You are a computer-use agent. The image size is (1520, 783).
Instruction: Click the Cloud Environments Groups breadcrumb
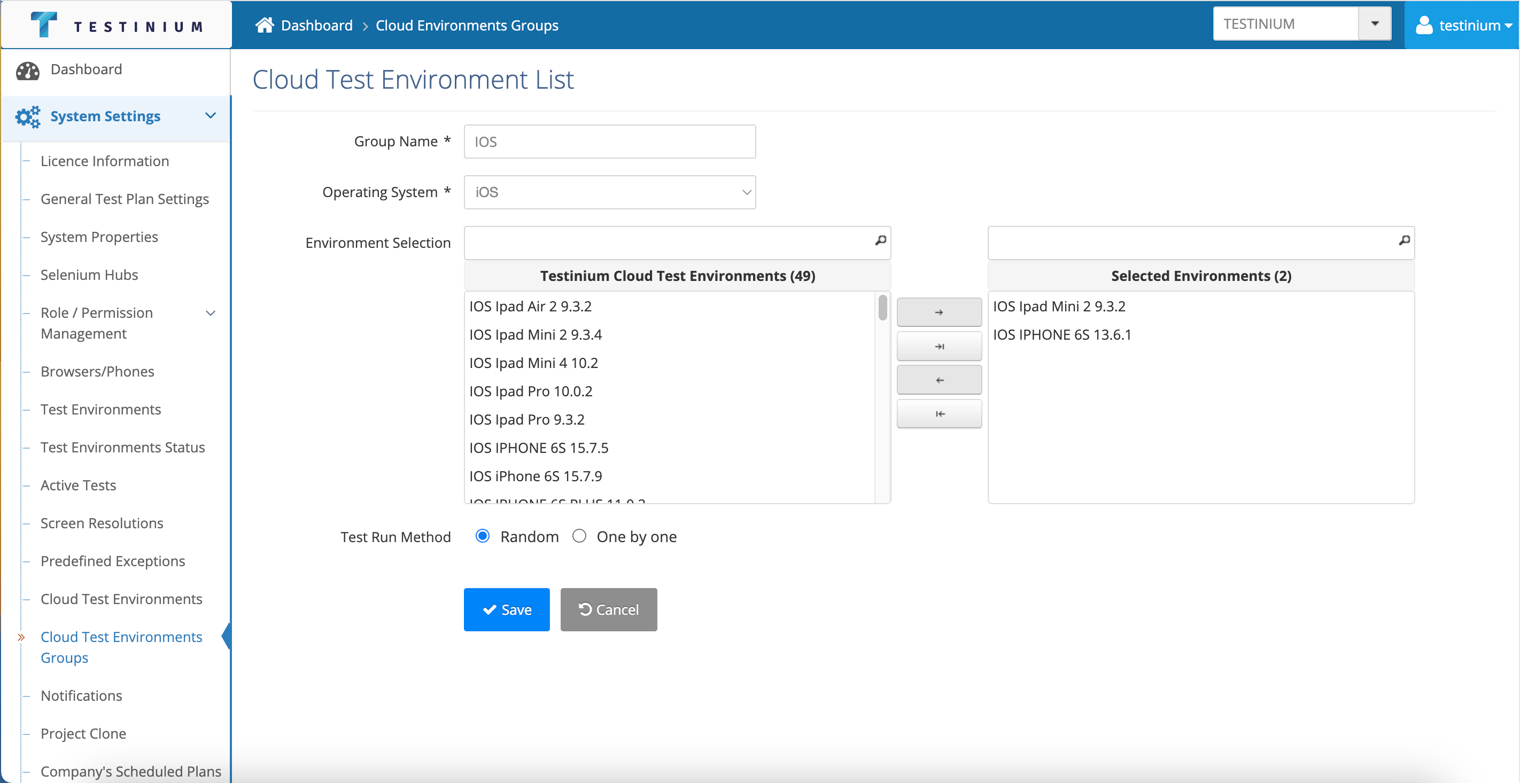pos(467,25)
